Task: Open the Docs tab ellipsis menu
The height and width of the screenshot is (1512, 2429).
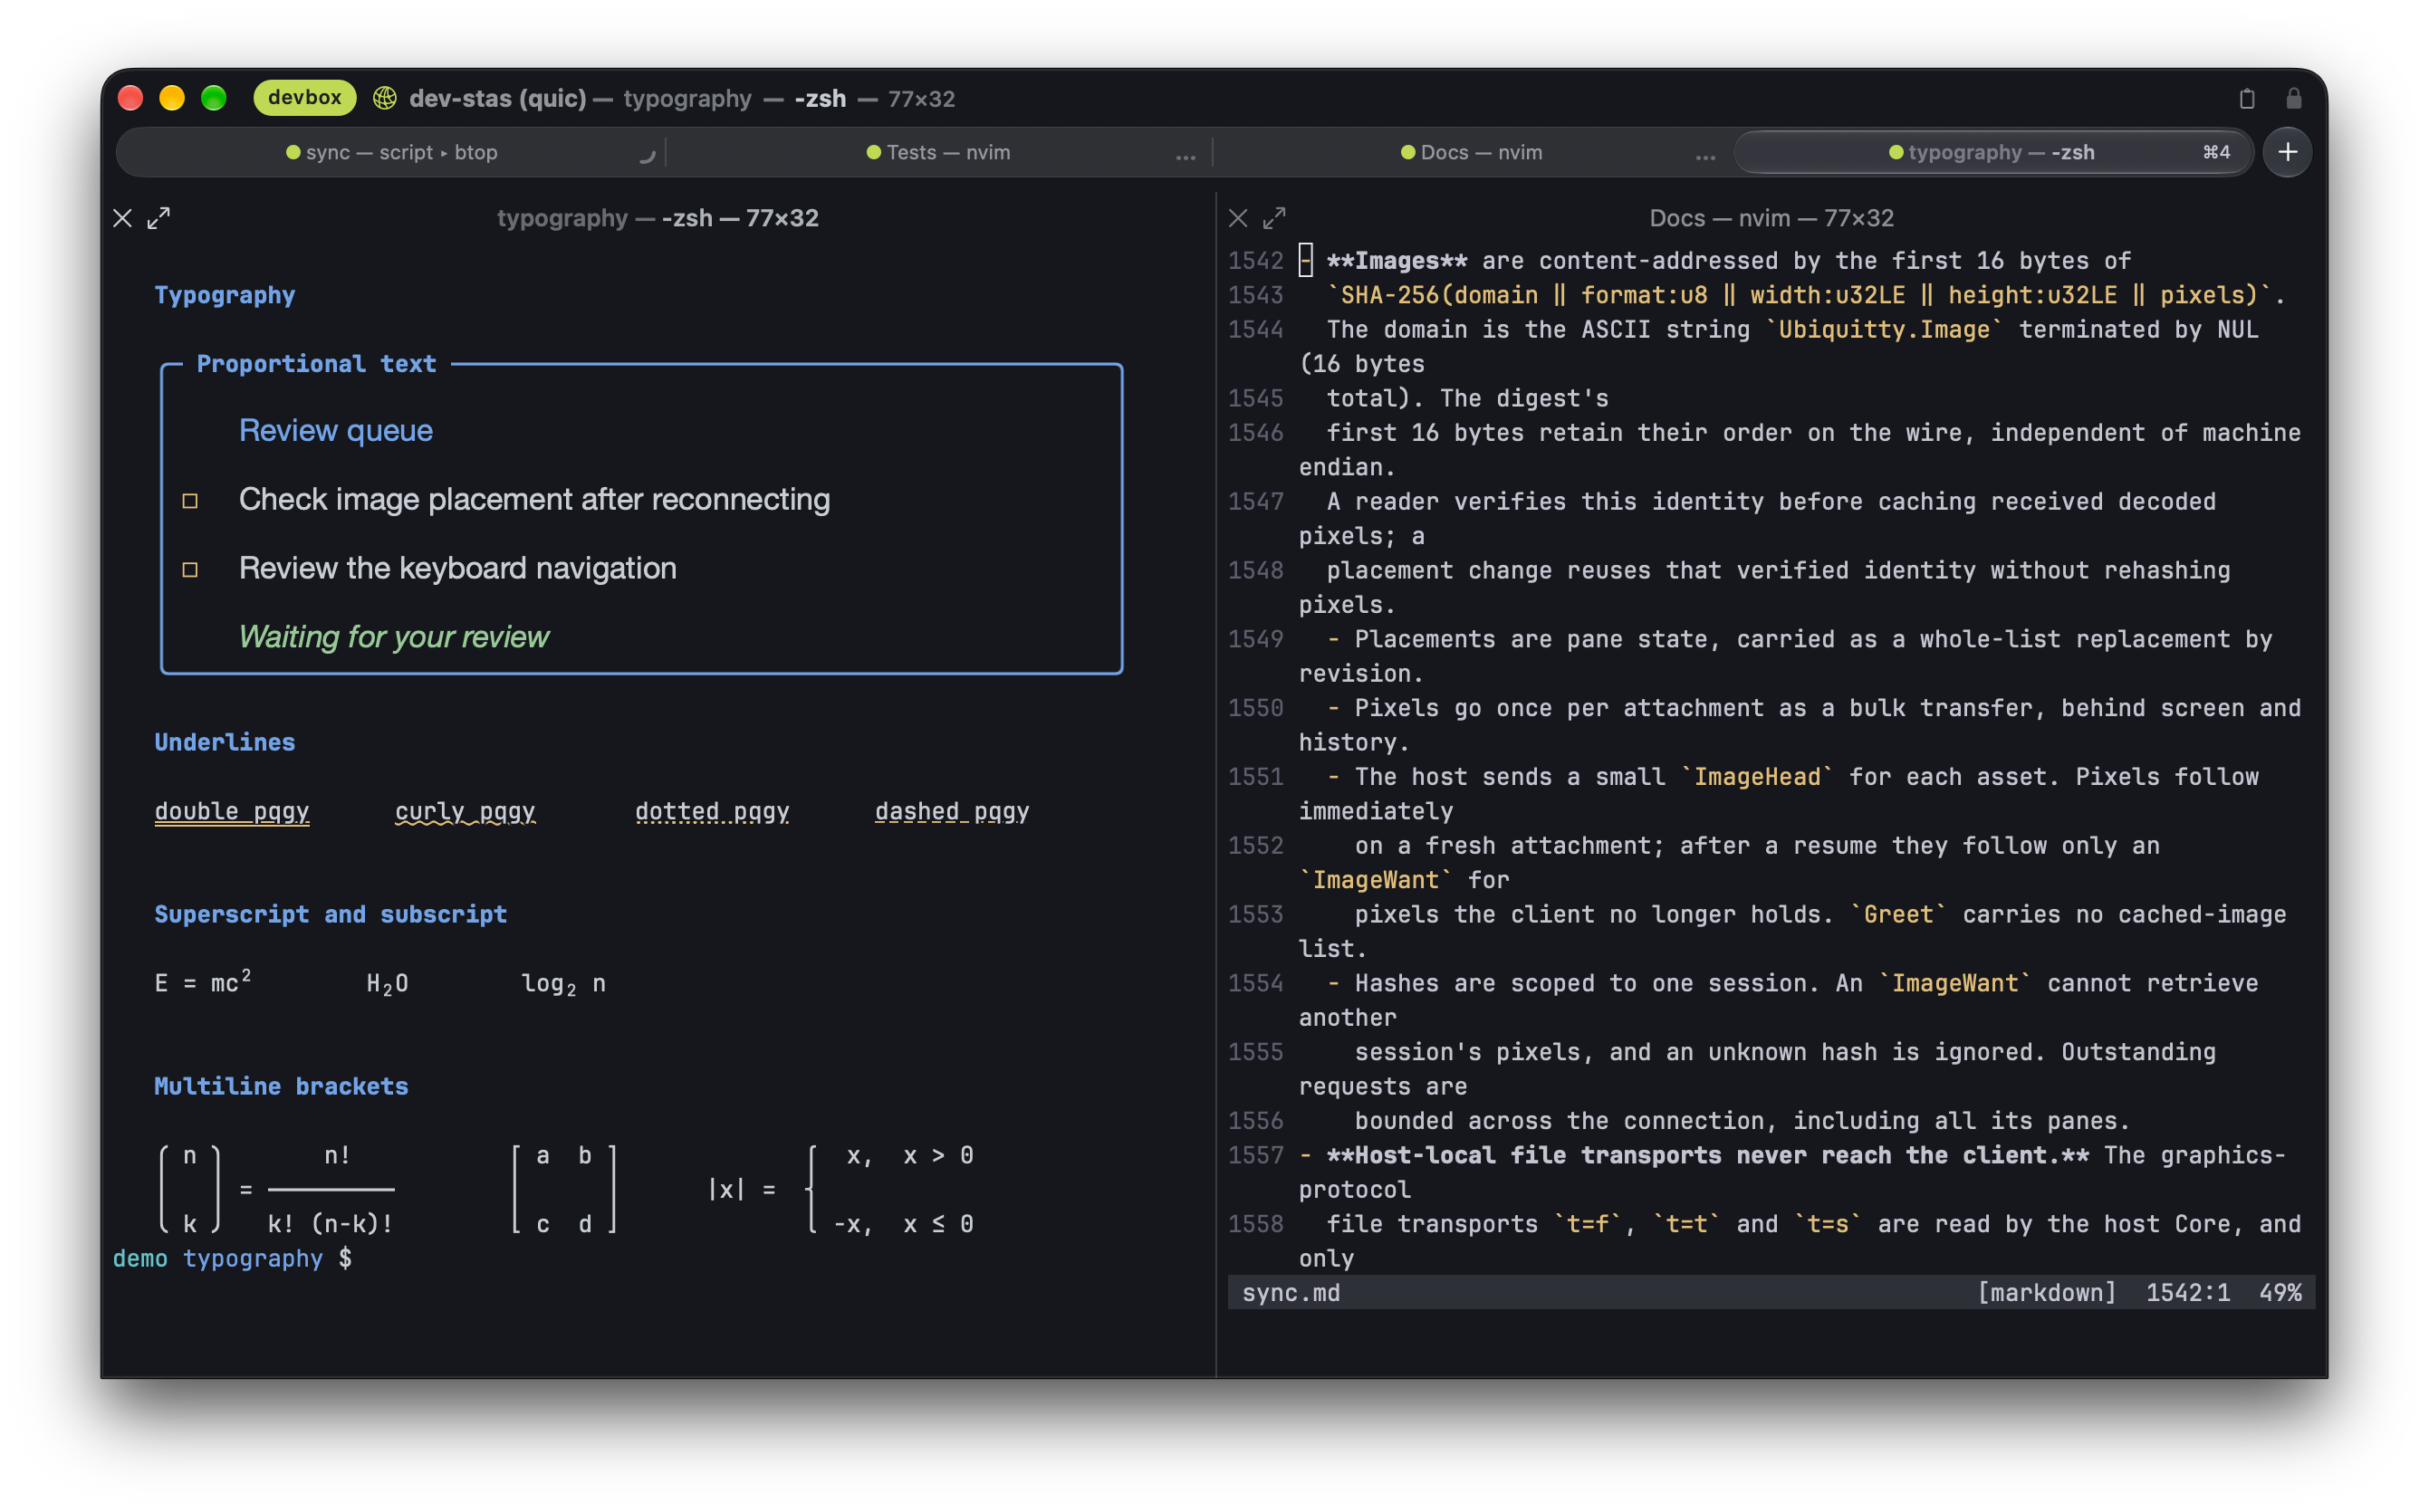Action: click(x=1705, y=155)
